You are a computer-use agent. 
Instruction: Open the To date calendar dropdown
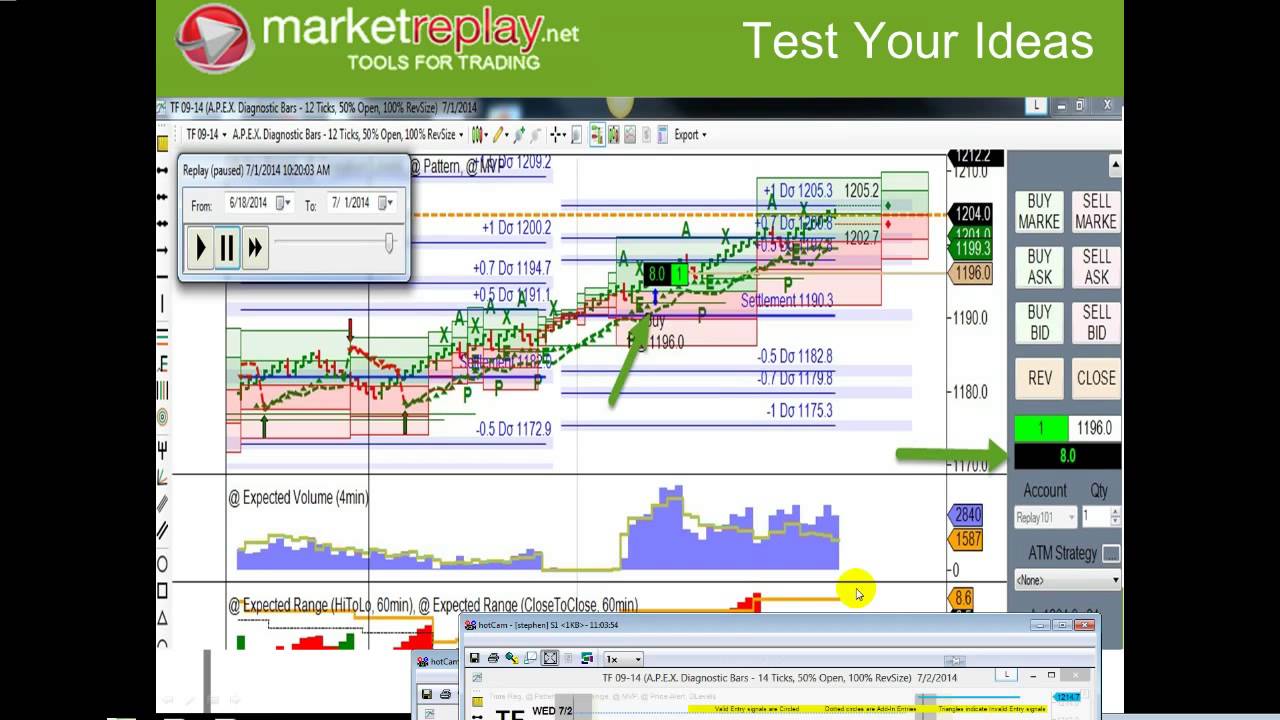coord(383,203)
